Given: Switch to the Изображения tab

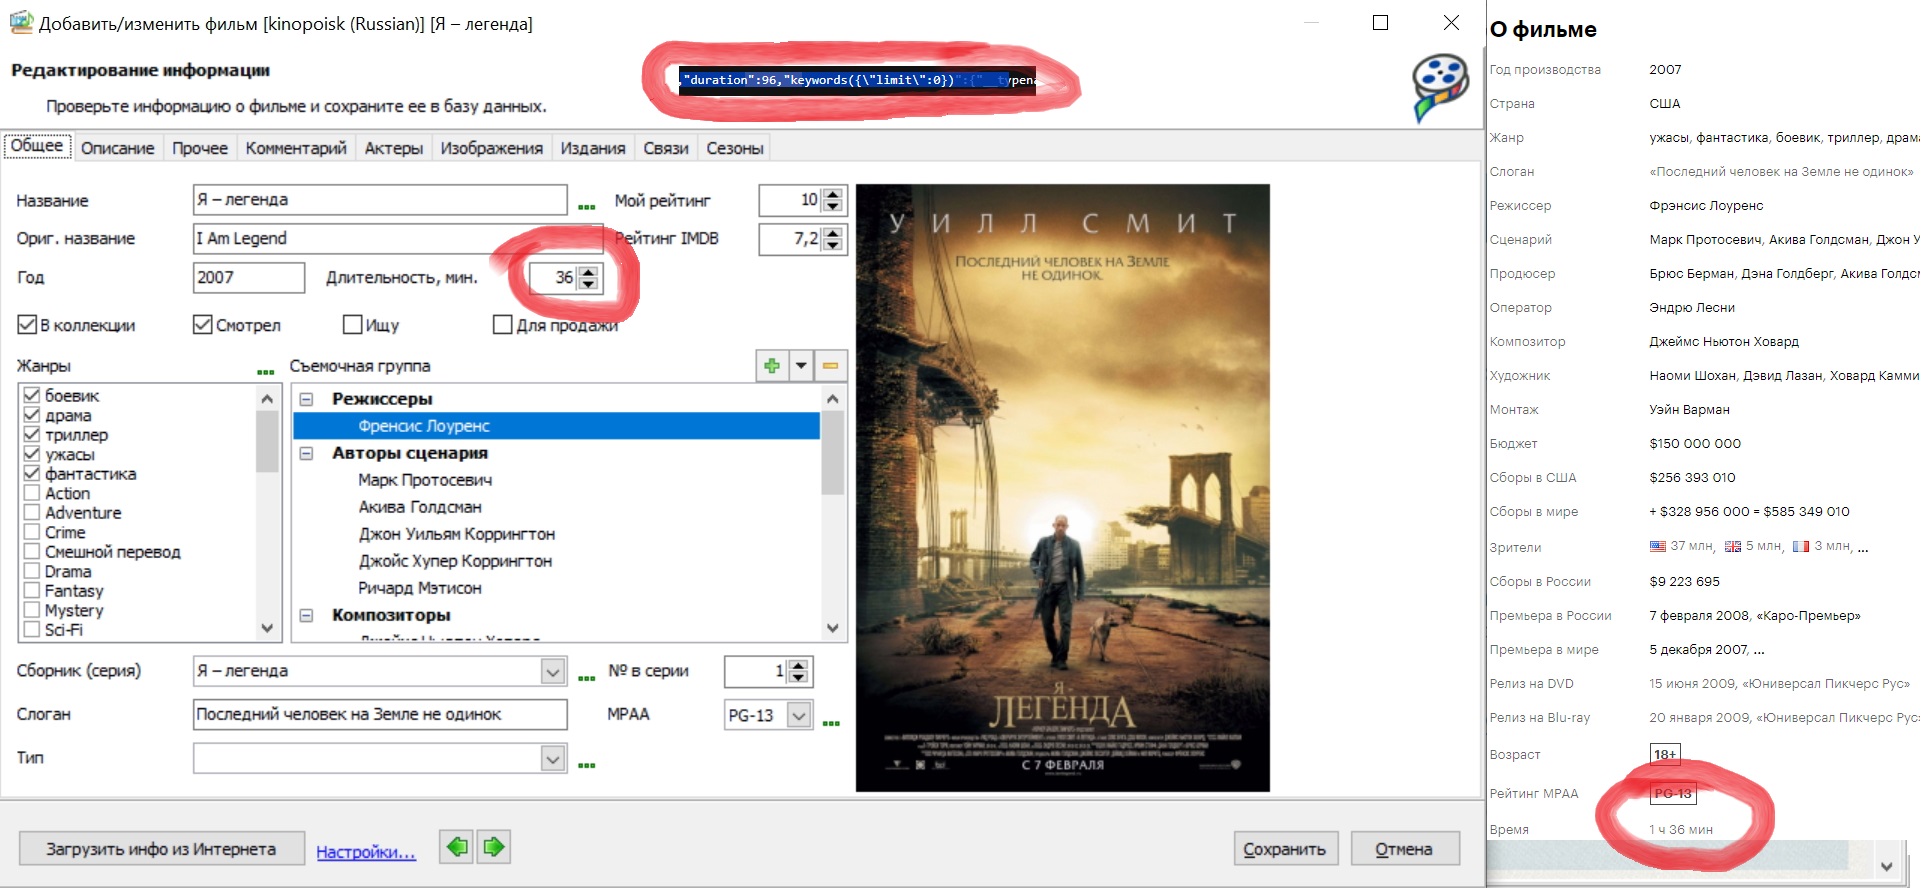Looking at the screenshot, I should (x=492, y=148).
